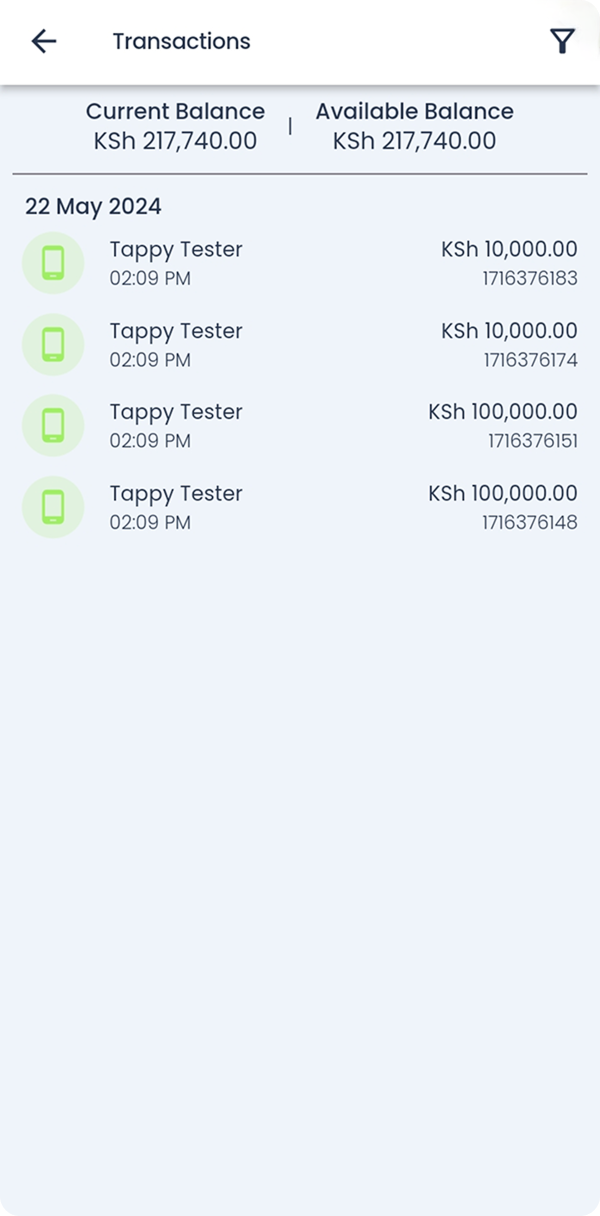Select the phone icon next to transaction 1716376151
Viewport: 600px width, 1216px height.
53,425
